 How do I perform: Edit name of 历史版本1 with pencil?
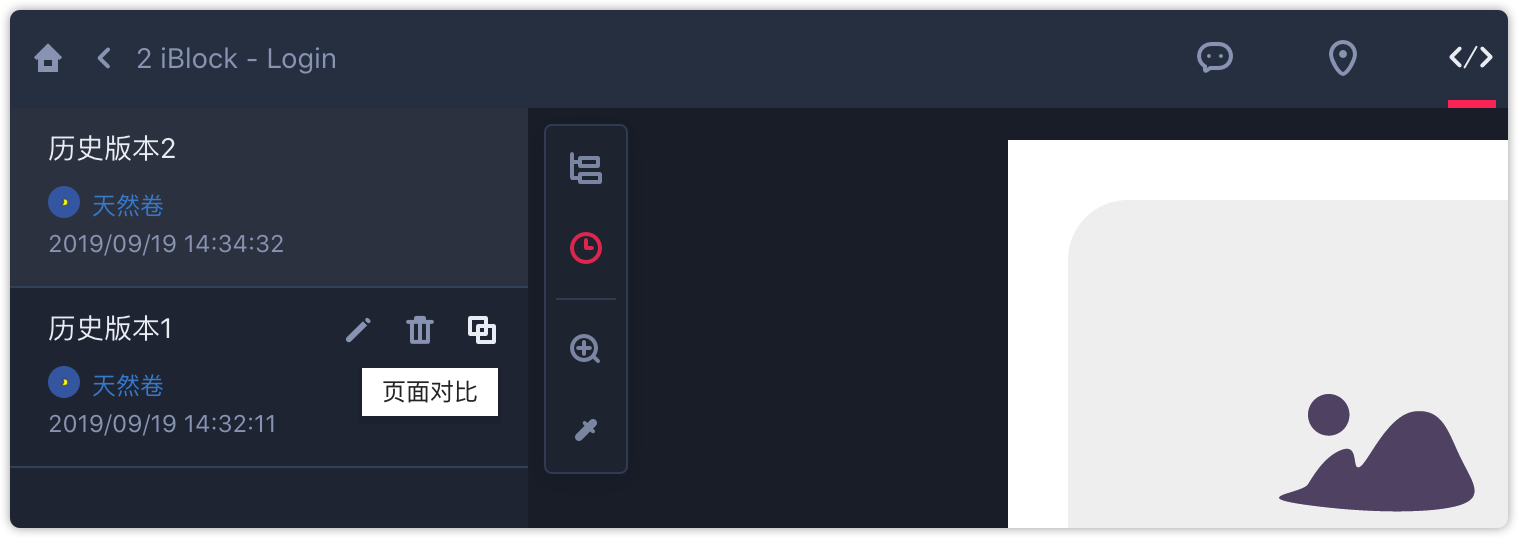pyautogui.click(x=358, y=330)
